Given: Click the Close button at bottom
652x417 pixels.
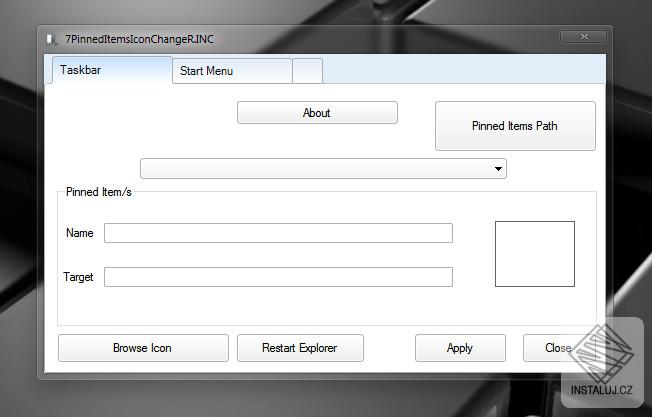Looking at the screenshot, I should pyautogui.click(x=558, y=348).
